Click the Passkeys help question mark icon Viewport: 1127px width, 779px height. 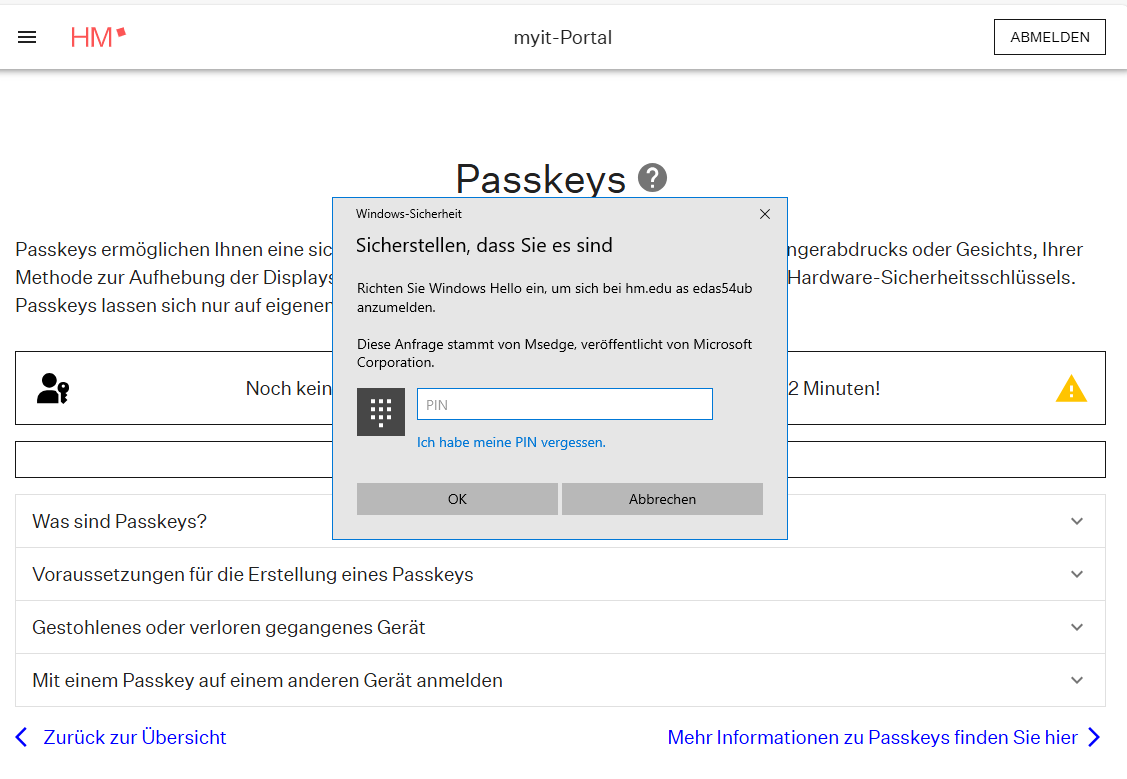(x=652, y=178)
